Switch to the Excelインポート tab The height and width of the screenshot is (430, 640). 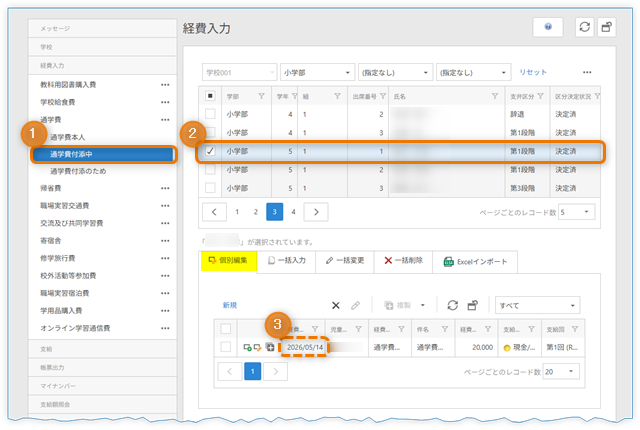475,262
